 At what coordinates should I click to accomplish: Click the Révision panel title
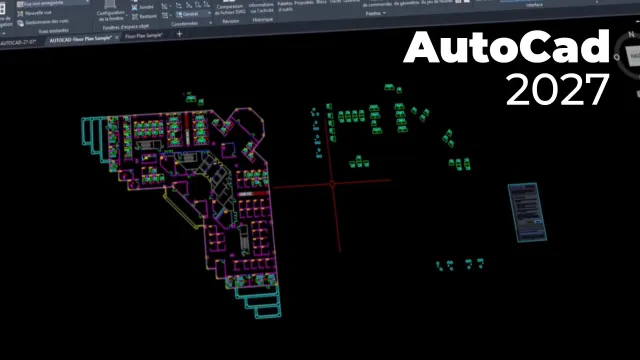click(231, 21)
